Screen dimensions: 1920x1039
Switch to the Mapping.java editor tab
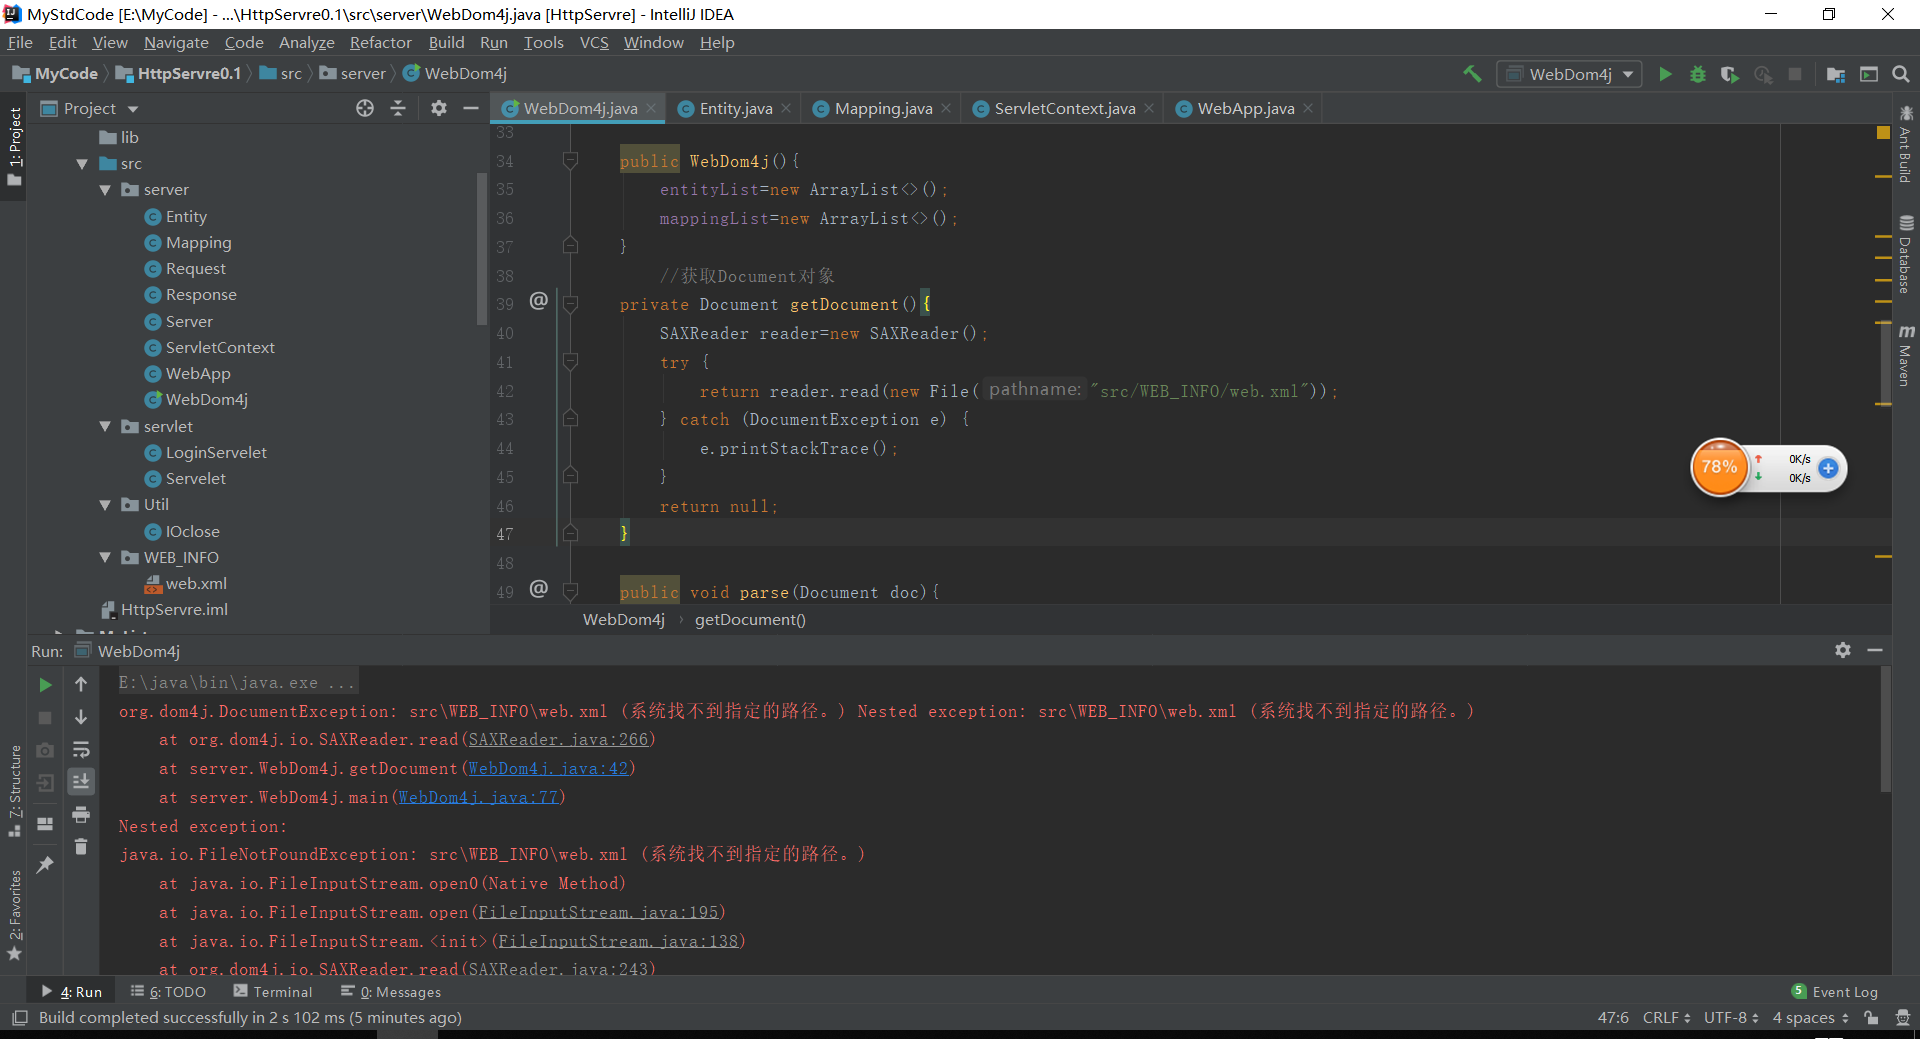tap(883, 108)
